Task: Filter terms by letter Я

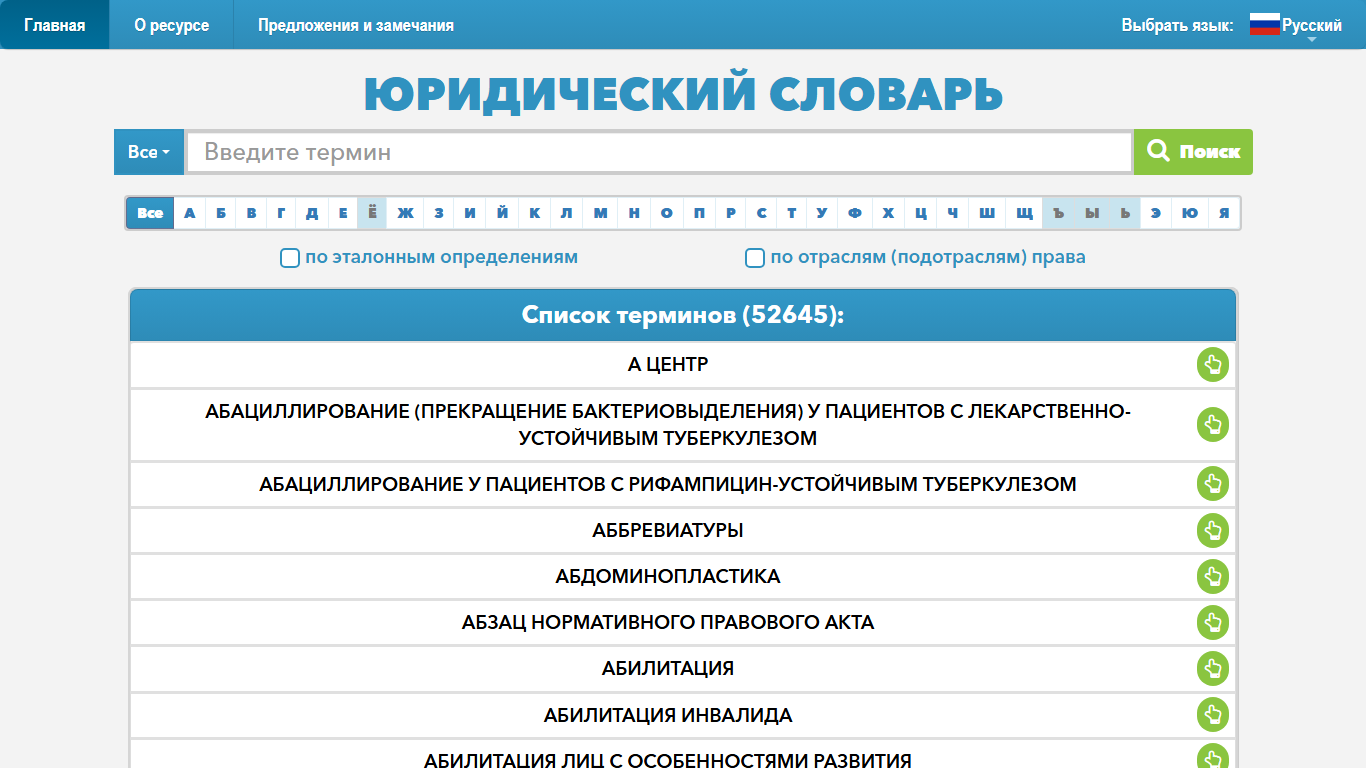Action: coord(1224,213)
